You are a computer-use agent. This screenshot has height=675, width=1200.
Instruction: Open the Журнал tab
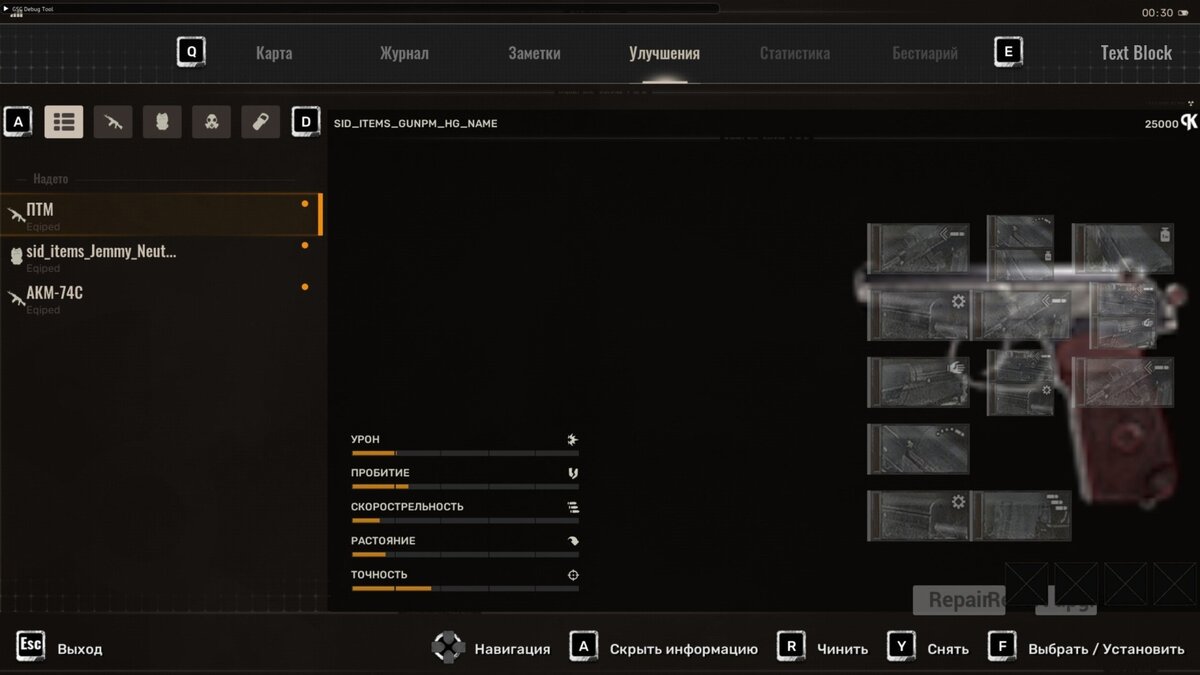pyautogui.click(x=404, y=54)
